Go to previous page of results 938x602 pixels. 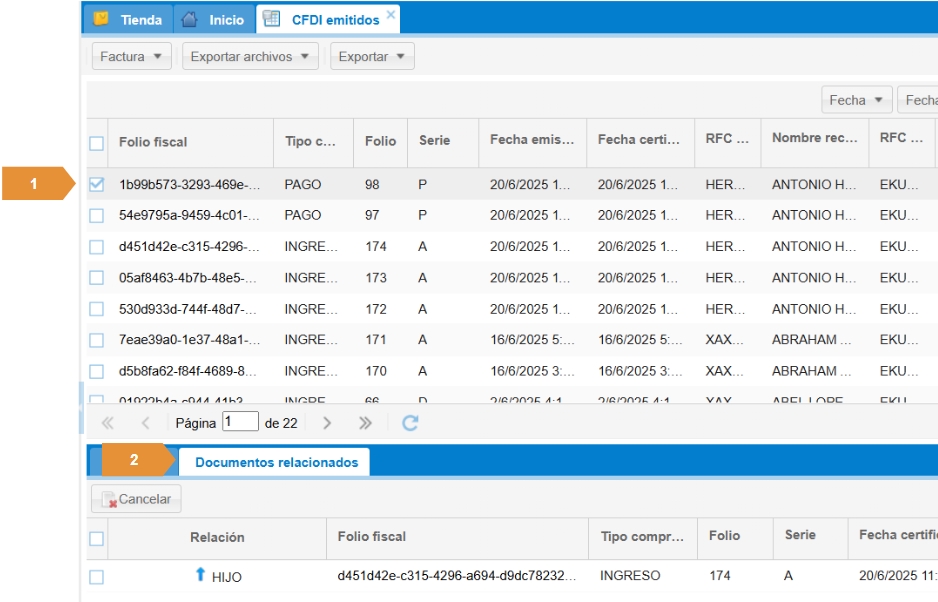coord(145,423)
